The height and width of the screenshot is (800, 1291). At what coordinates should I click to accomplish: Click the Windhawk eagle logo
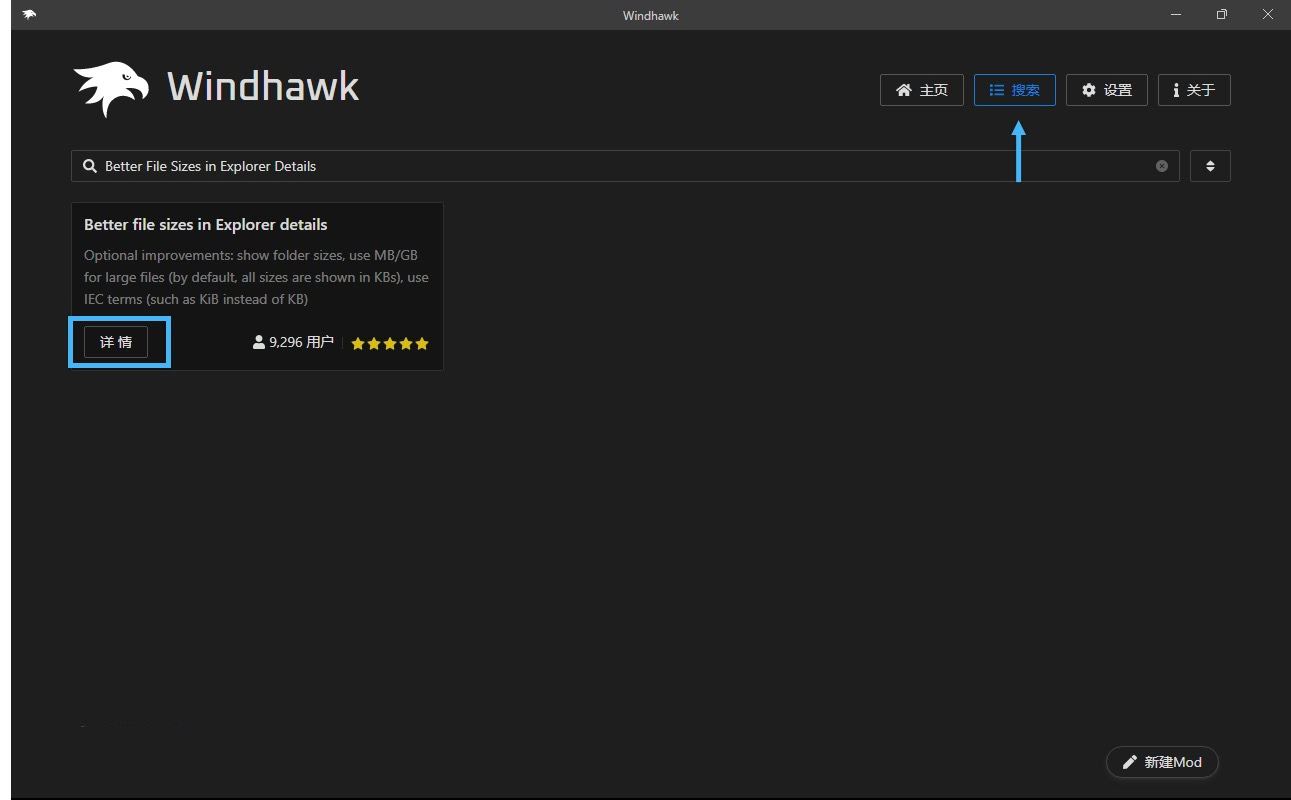(111, 89)
